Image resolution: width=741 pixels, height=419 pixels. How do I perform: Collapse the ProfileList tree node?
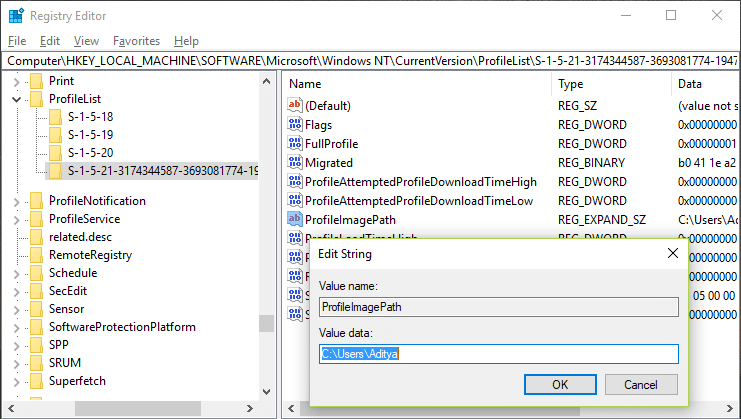click(x=17, y=99)
